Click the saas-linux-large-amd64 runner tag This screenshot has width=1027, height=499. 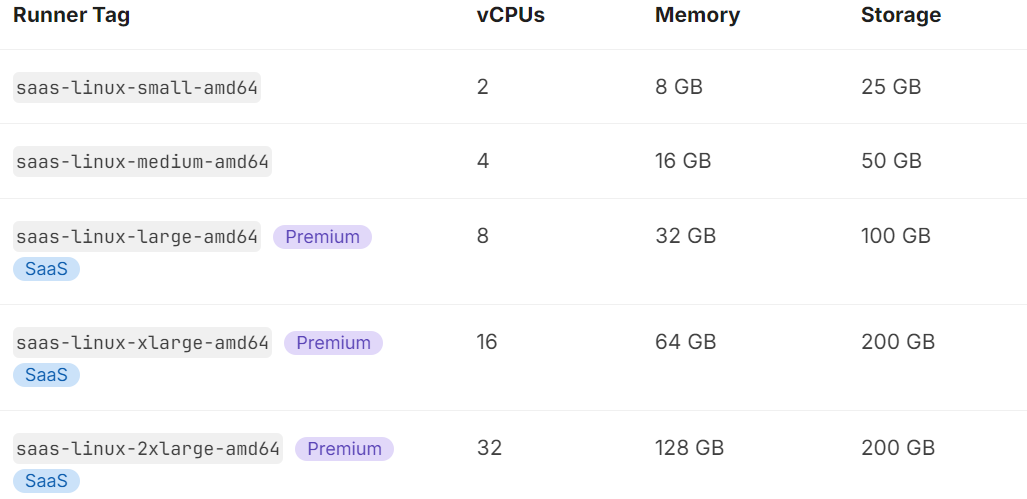[137, 236]
